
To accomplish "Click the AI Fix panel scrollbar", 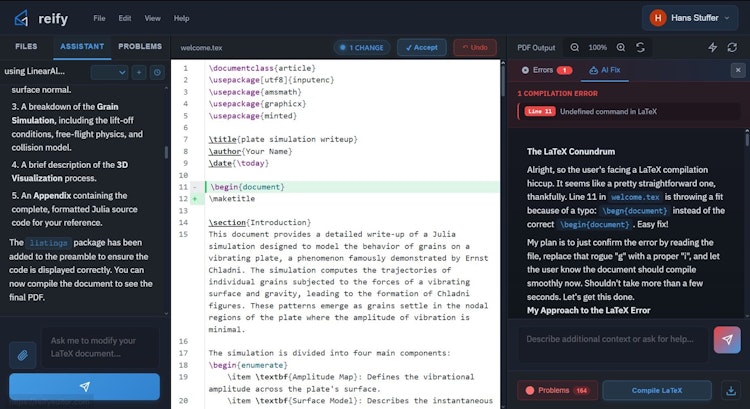I will [x=747, y=139].
